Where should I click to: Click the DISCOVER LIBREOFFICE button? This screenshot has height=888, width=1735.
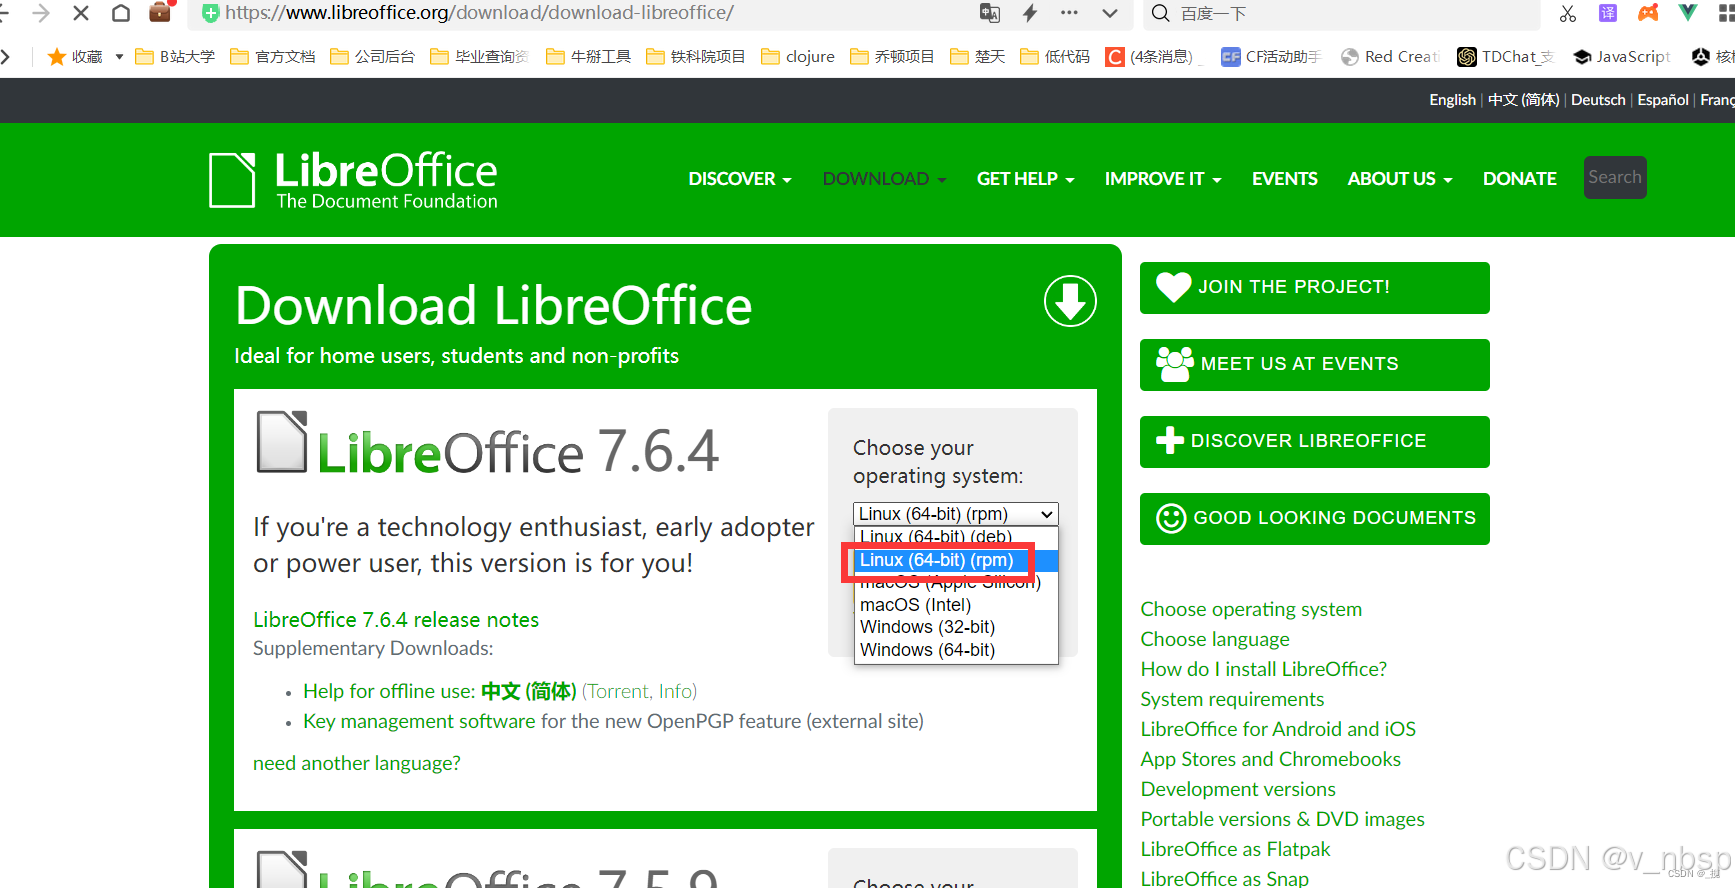1314,441
